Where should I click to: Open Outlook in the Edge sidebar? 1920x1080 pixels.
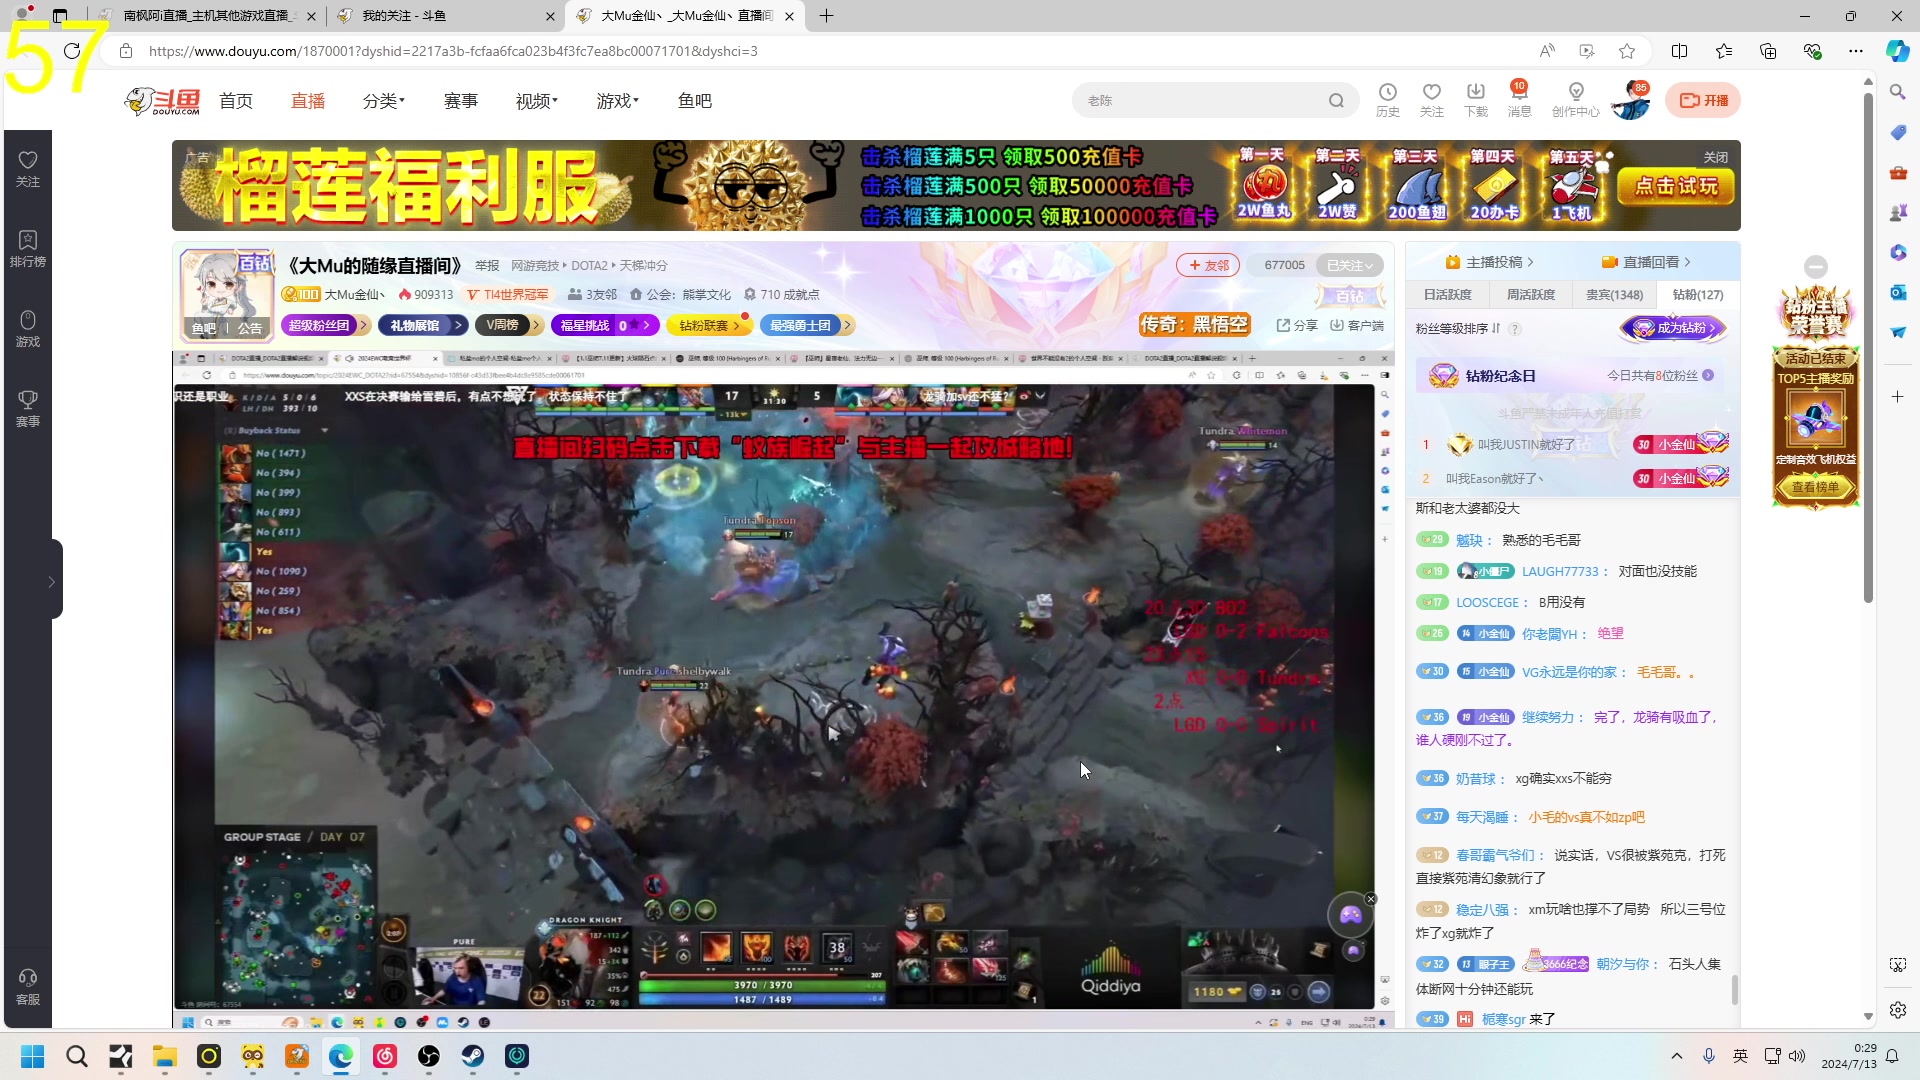pos(1898,292)
